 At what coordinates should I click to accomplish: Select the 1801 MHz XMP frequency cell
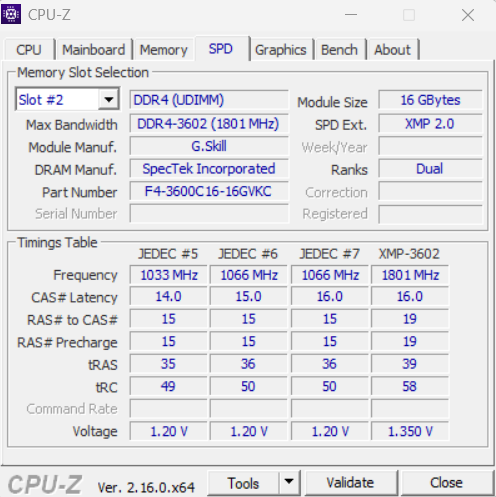pos(410,275)
